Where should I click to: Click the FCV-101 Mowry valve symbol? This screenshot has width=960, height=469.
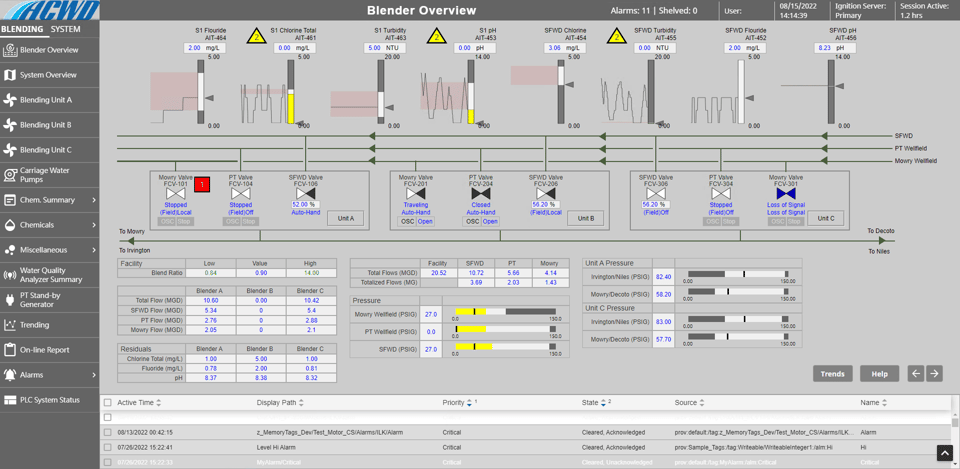(x=176, y=193)
